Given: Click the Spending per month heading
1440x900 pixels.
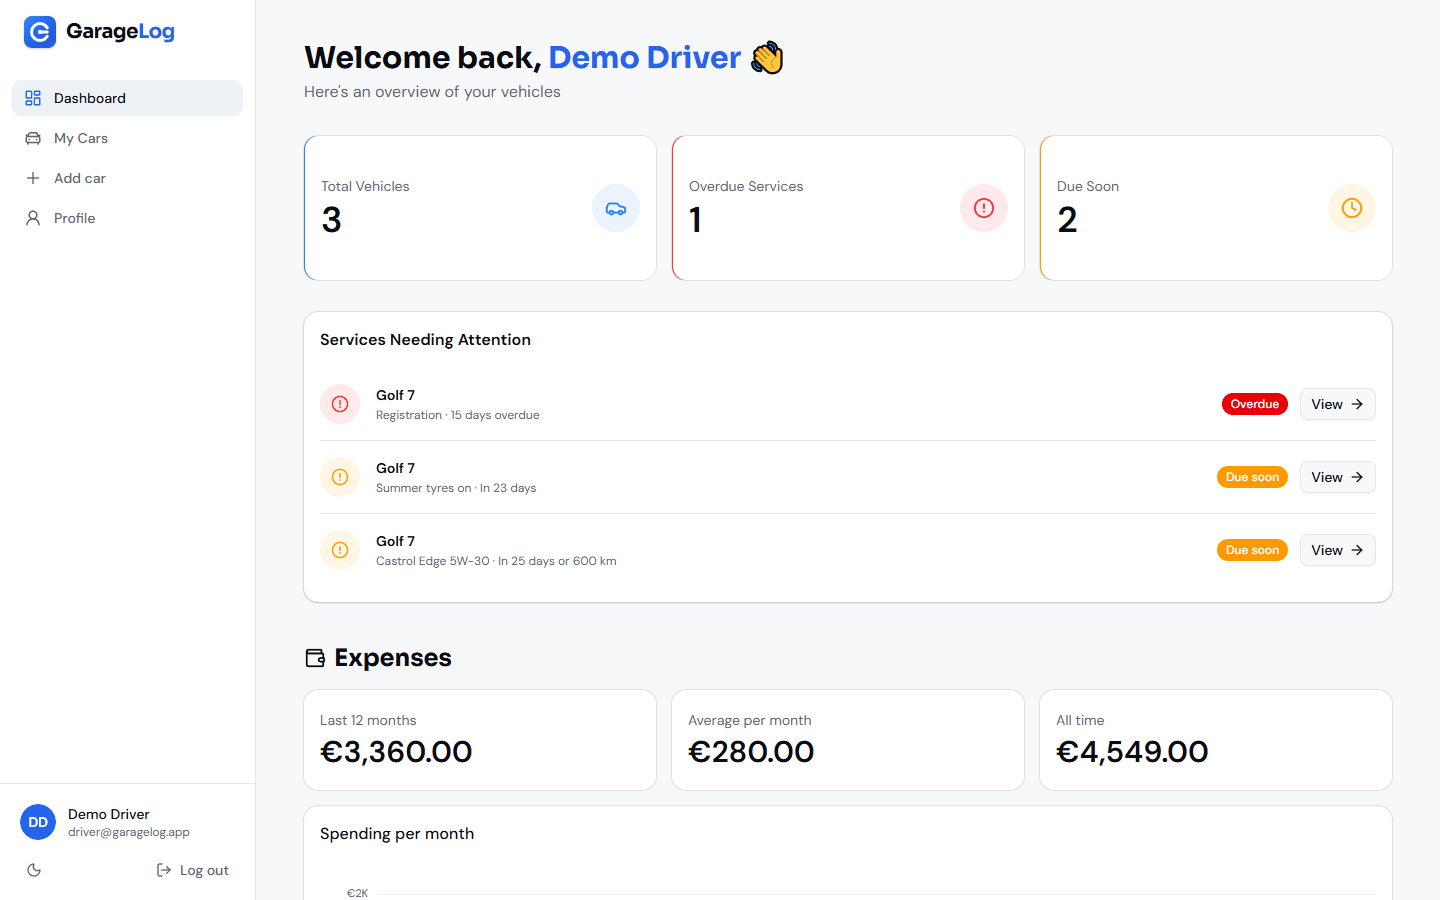Looking at the screenshot, I should pyautogui.click(x=397, y=834).
